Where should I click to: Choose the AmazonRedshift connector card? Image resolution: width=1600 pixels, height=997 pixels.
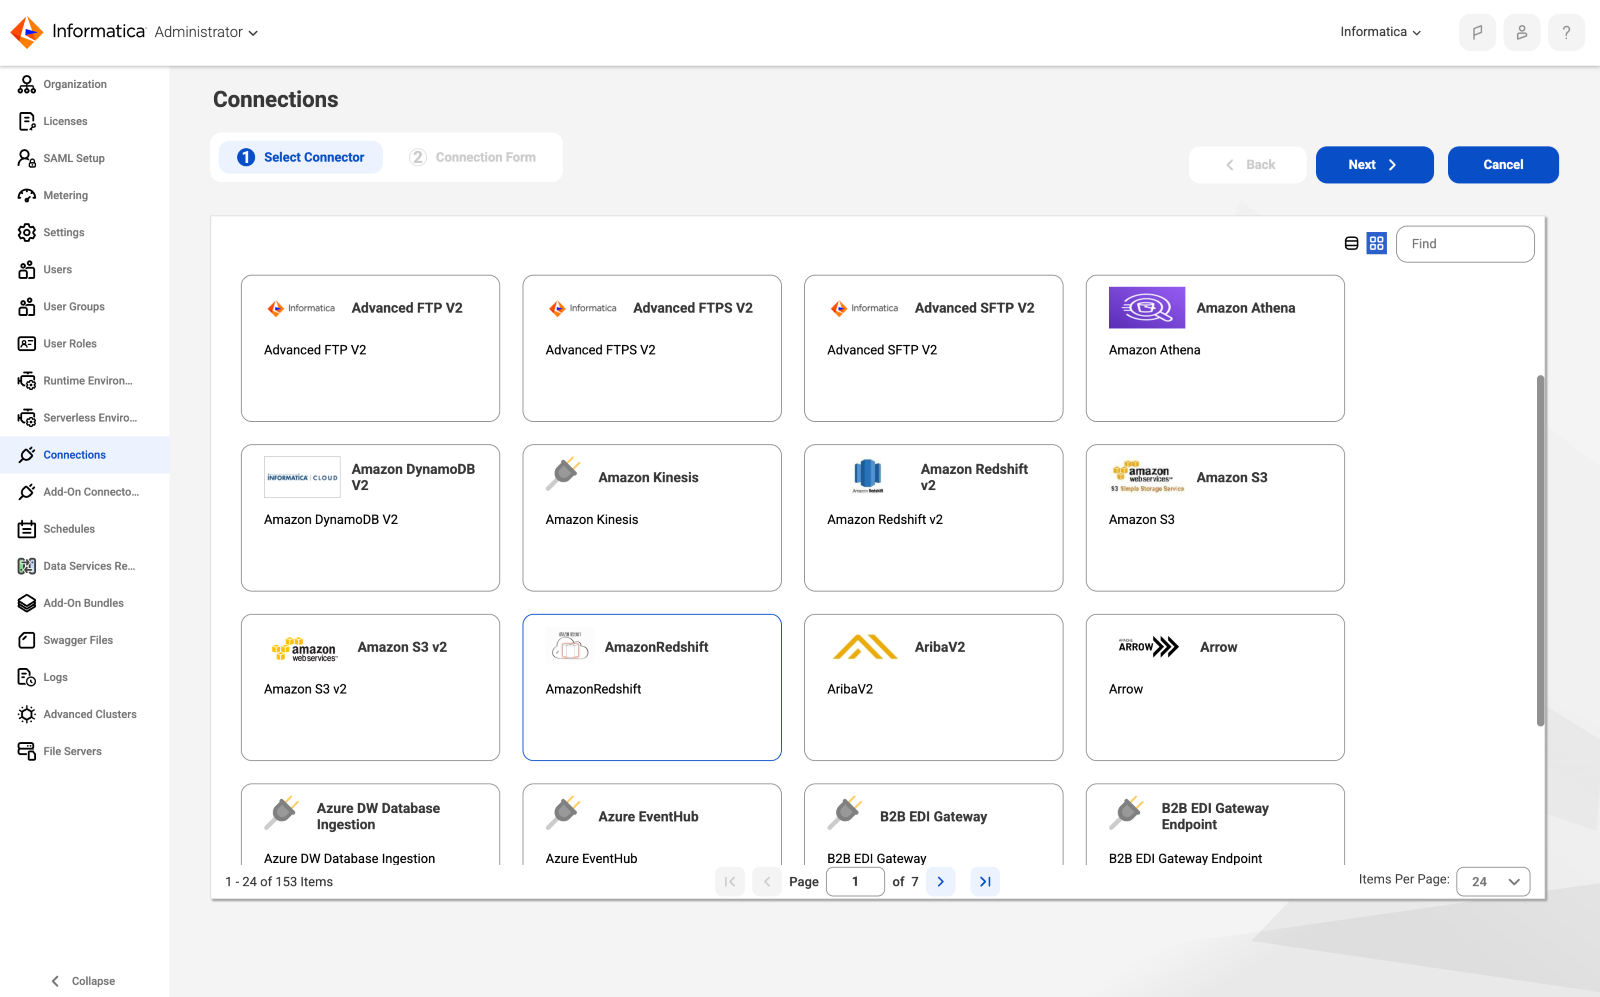pyautogui.click(x=652, y=687)
